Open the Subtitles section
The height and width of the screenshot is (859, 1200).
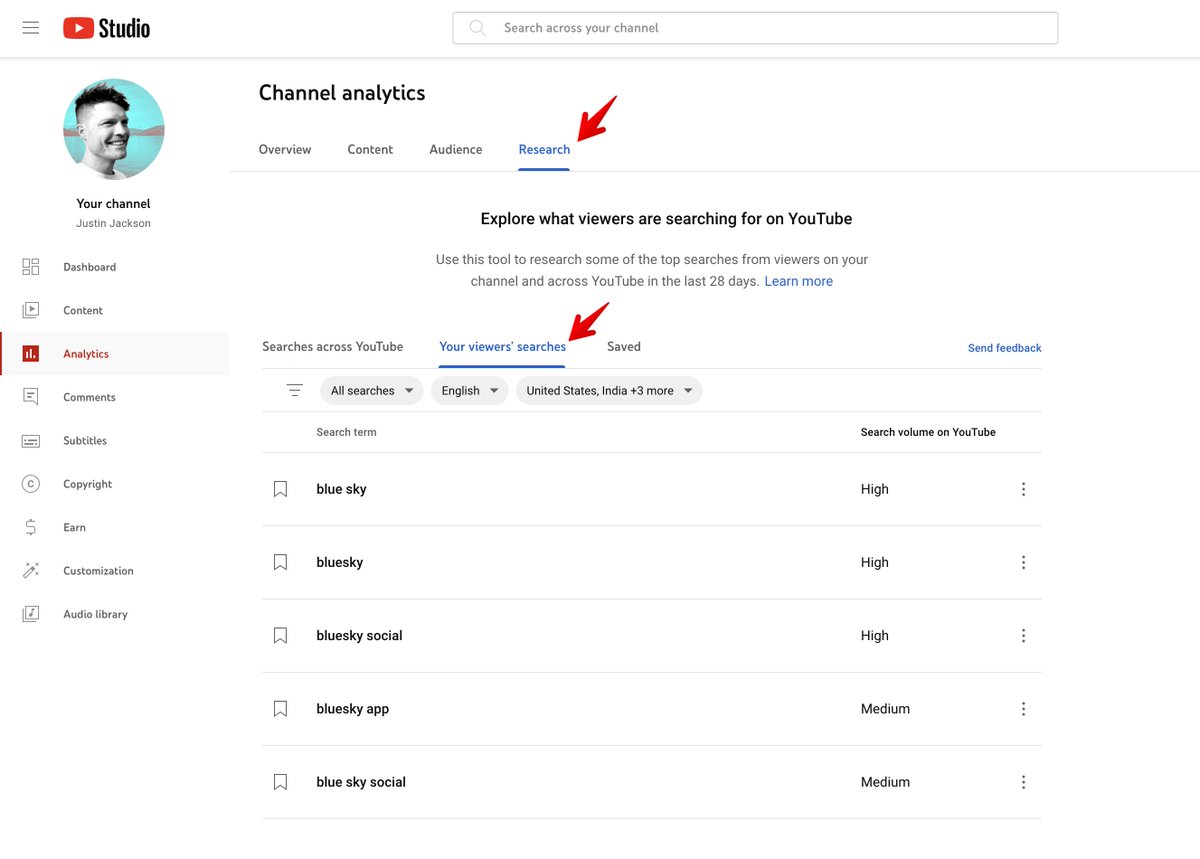coord(85,441)
